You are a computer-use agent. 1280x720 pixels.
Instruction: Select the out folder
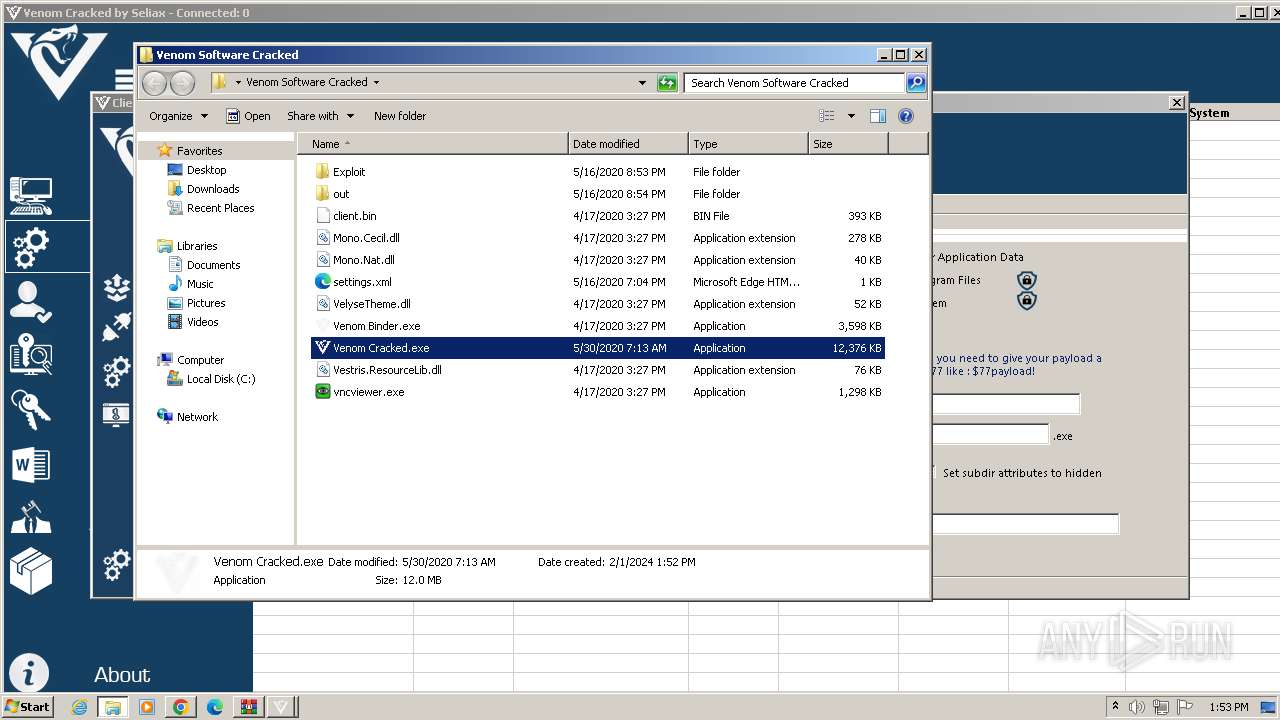(598, 194)
